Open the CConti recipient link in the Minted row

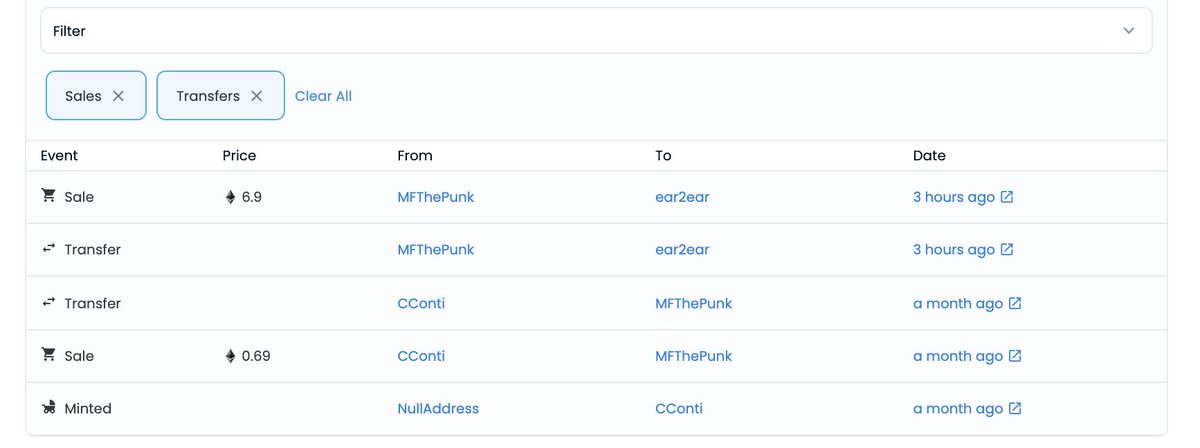pyautogui.click(x=679, y=409)
